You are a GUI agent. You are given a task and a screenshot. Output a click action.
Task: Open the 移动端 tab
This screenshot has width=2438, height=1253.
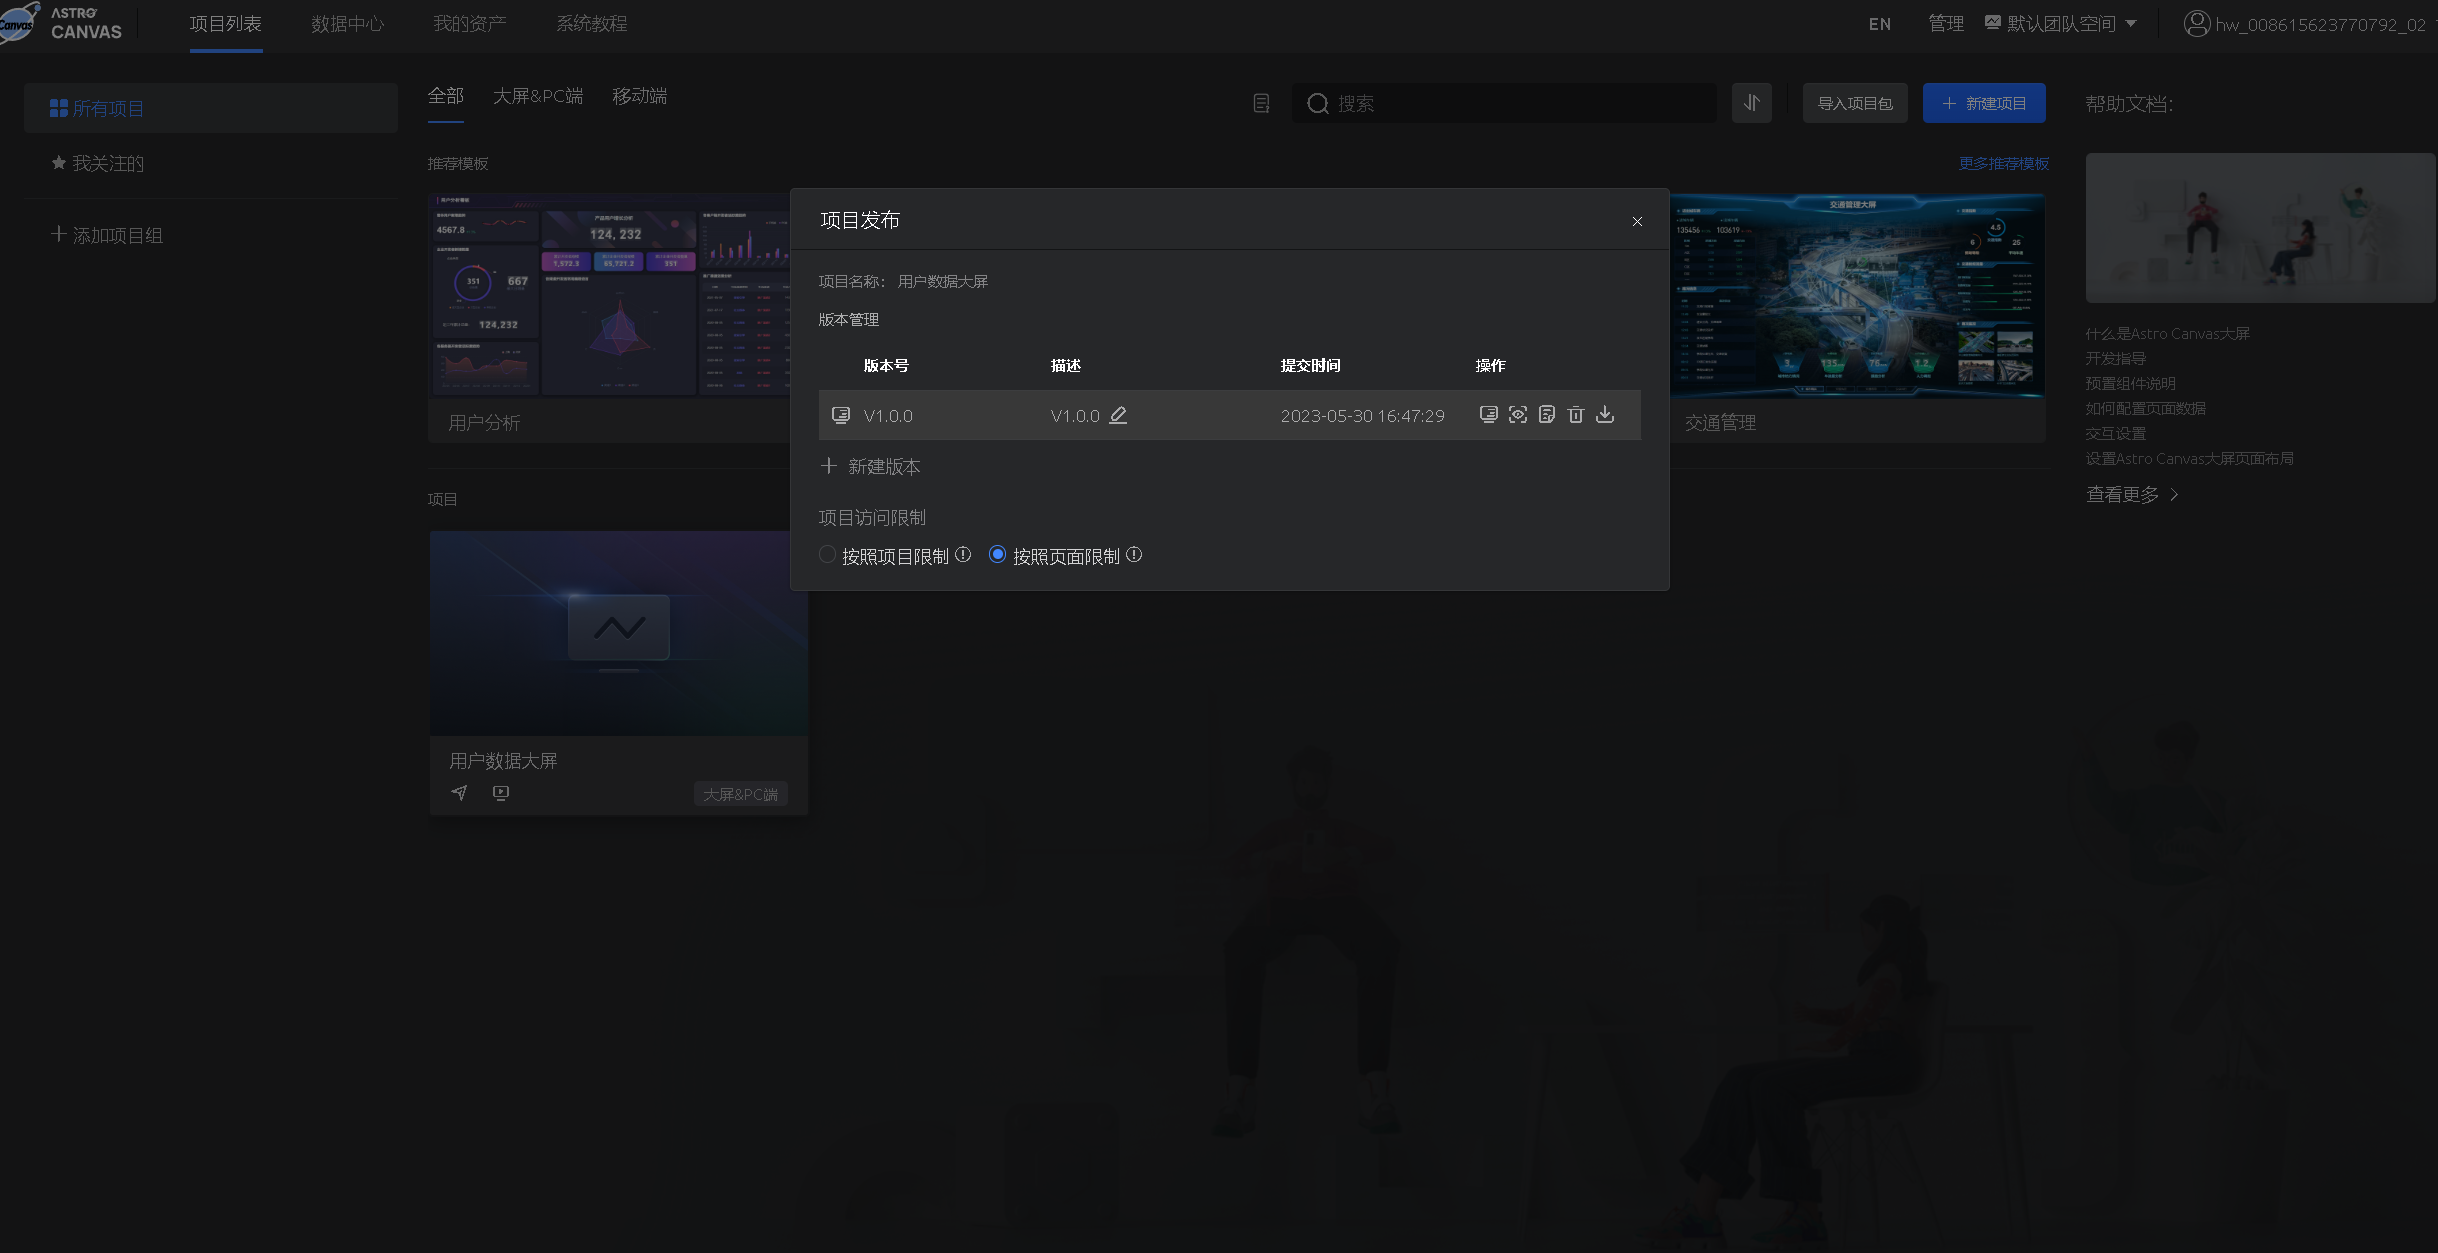pyautogui.click(x=639, y=96)
